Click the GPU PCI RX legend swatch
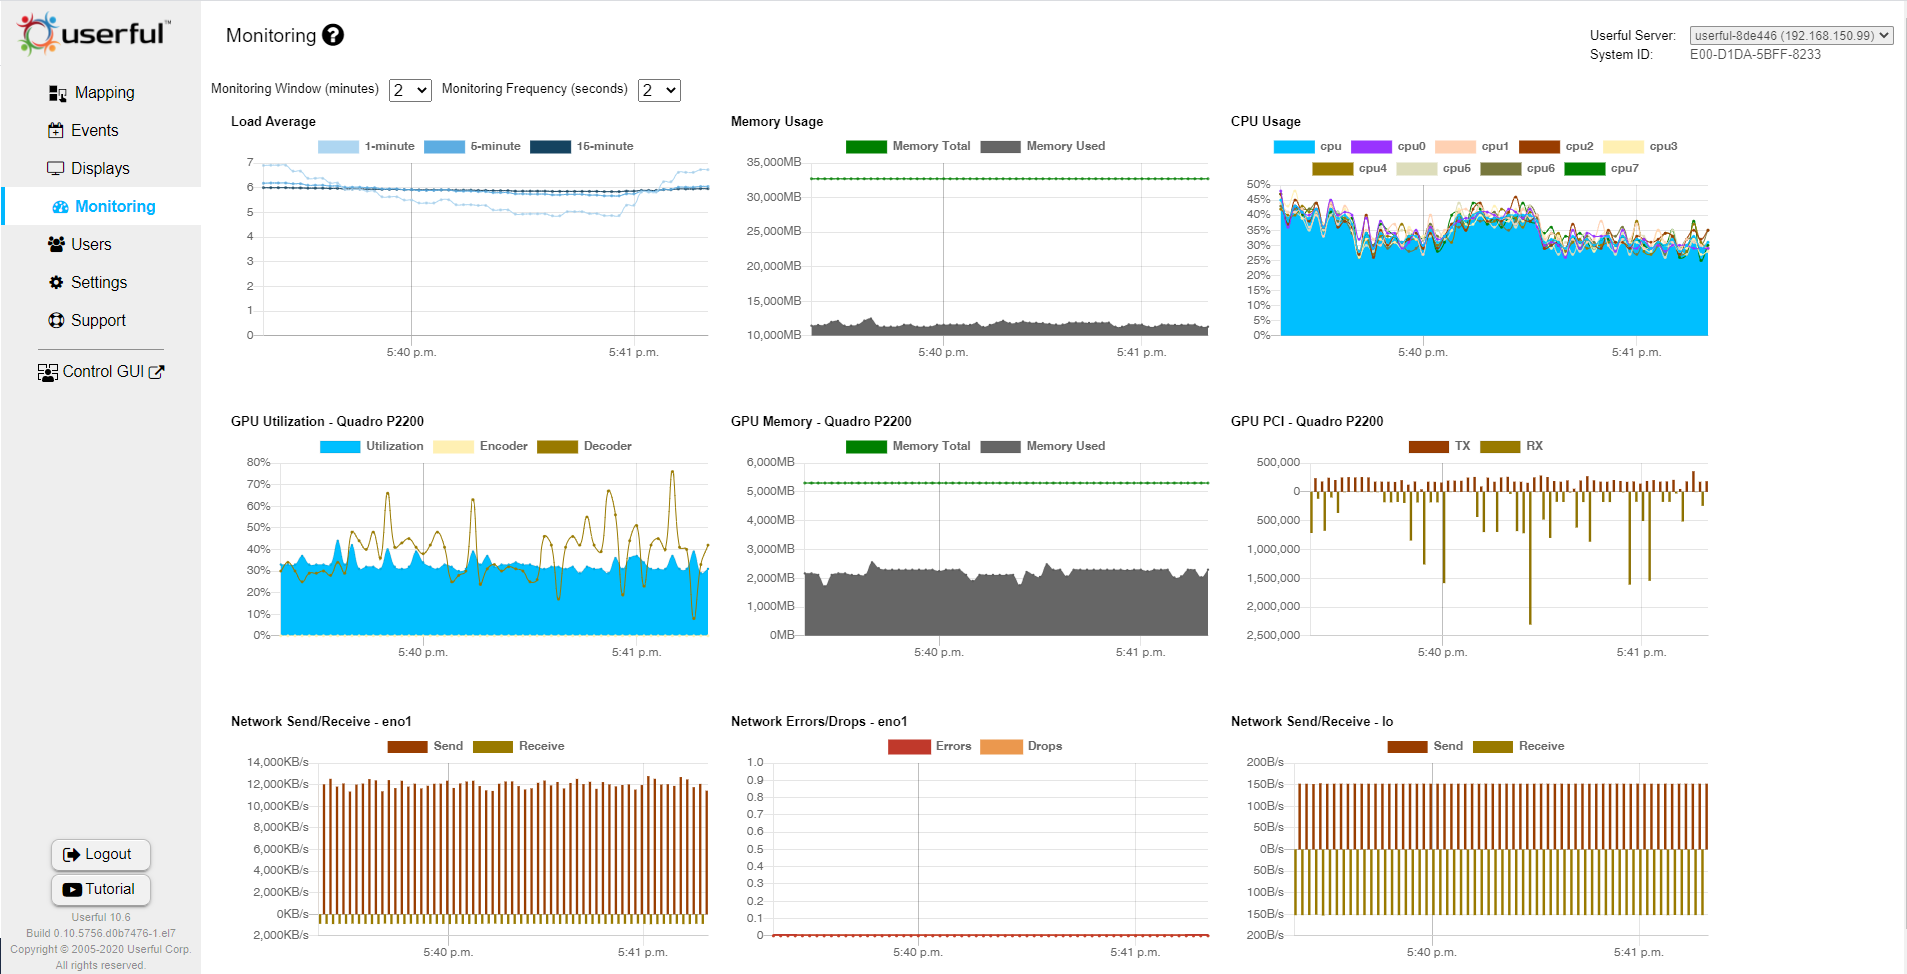The image size is (1907, 974). (x=1500, y=446)
